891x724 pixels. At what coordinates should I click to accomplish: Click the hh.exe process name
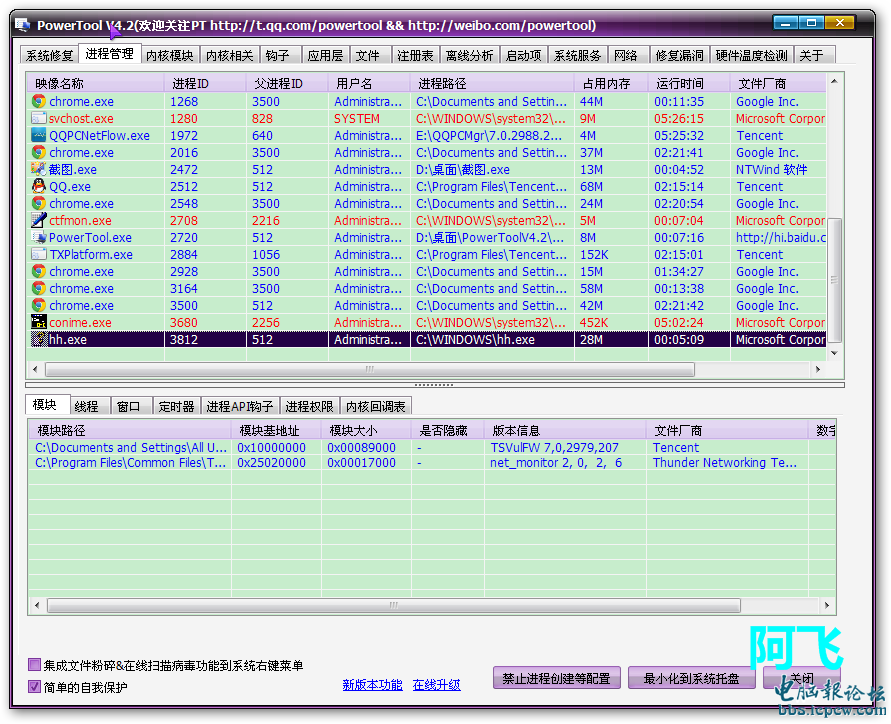pyautogui.click(x=68, y=339)
